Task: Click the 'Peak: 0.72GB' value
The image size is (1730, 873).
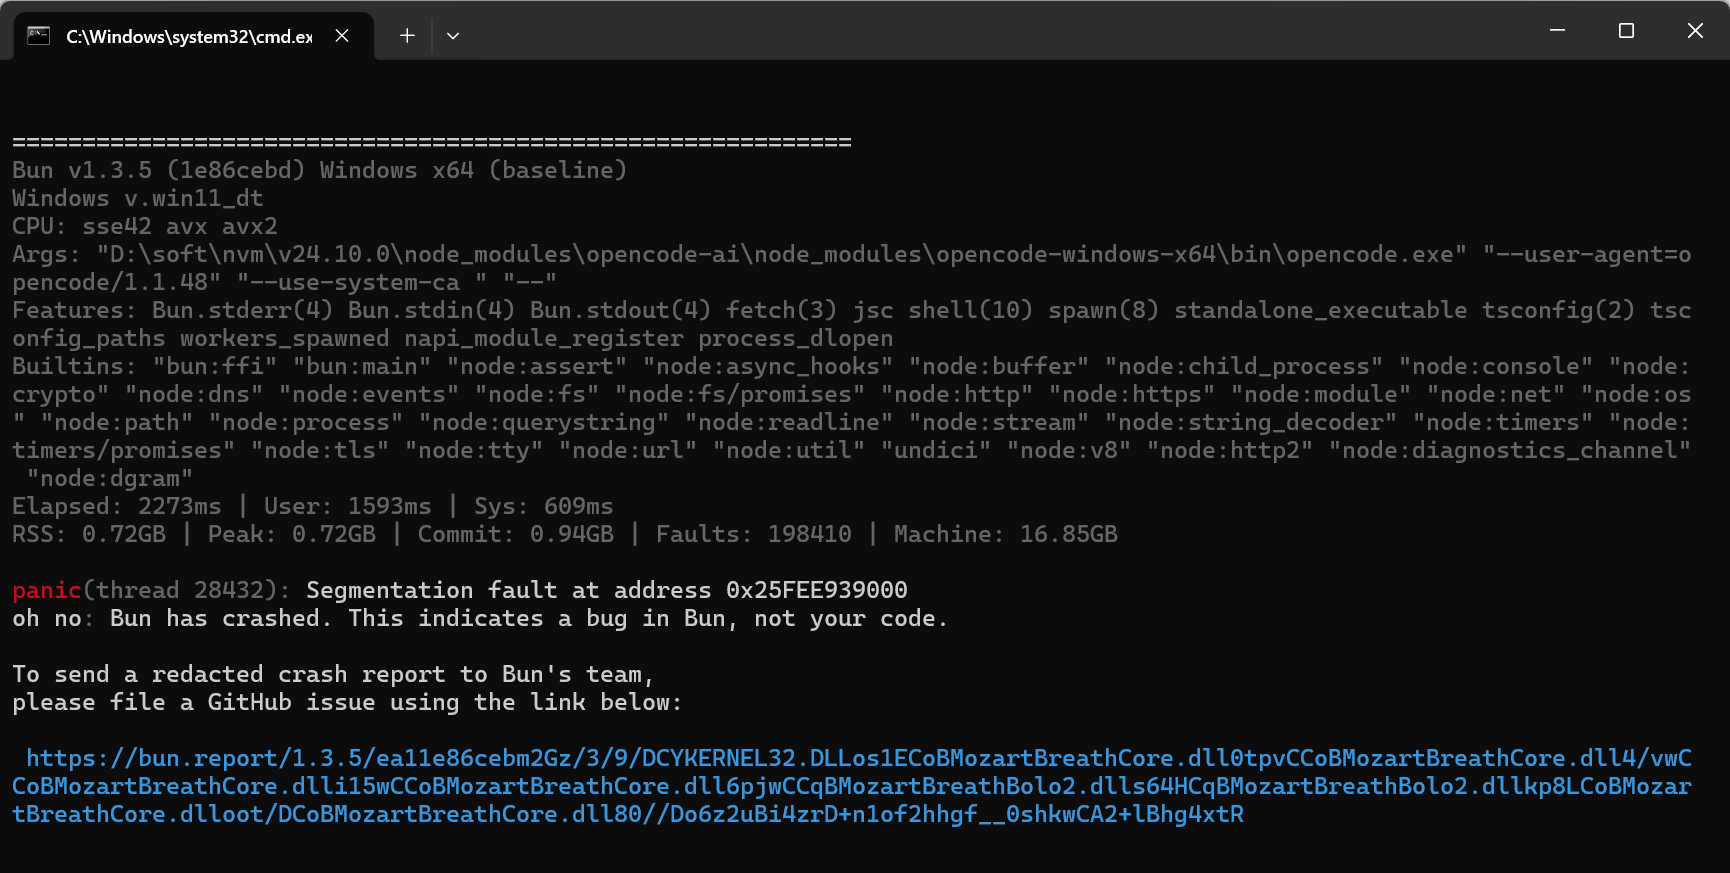Action: [292, 534]
